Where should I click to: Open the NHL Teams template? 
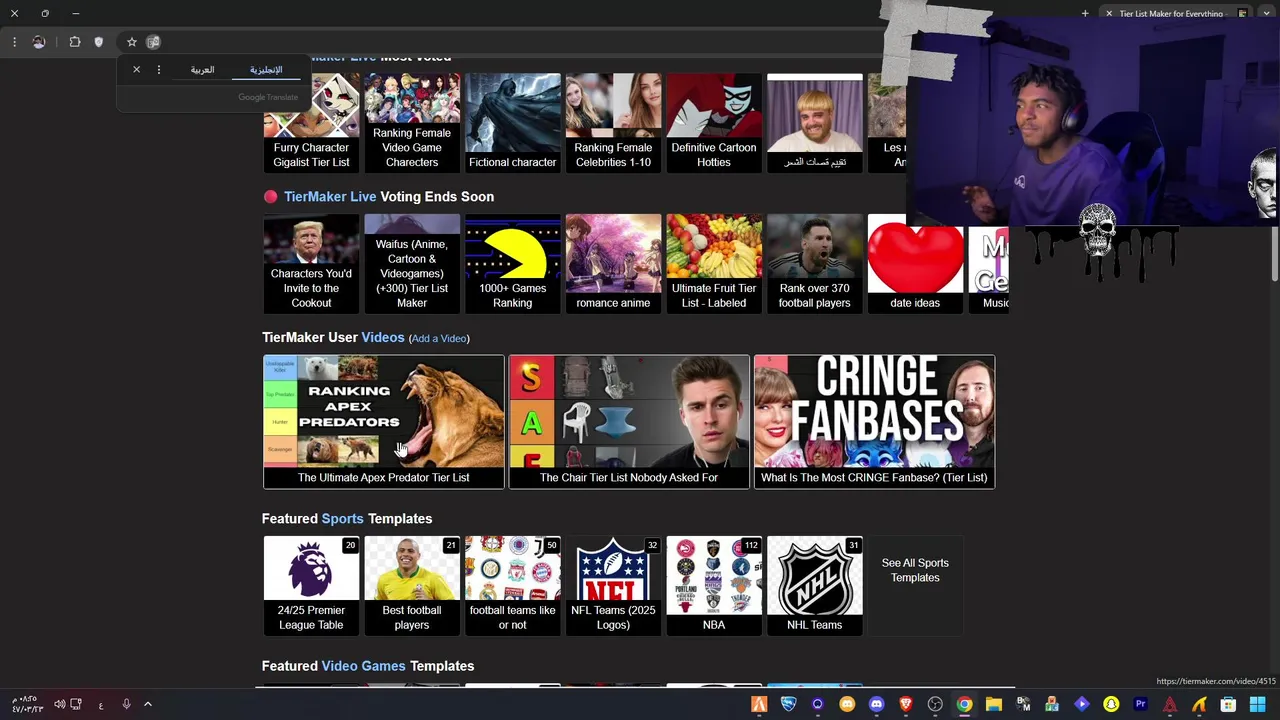[815, 585]
